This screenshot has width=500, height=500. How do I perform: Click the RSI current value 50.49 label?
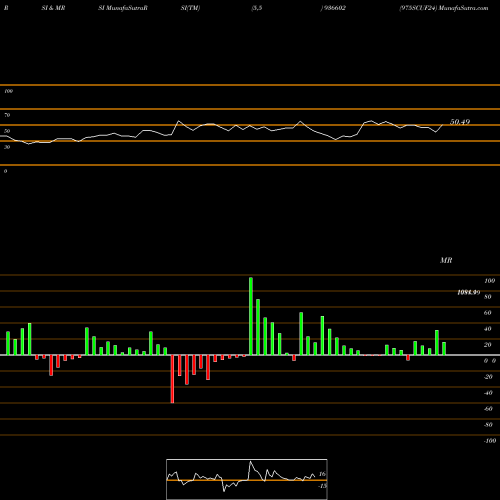pyautogui.click(x=460, y=122)
